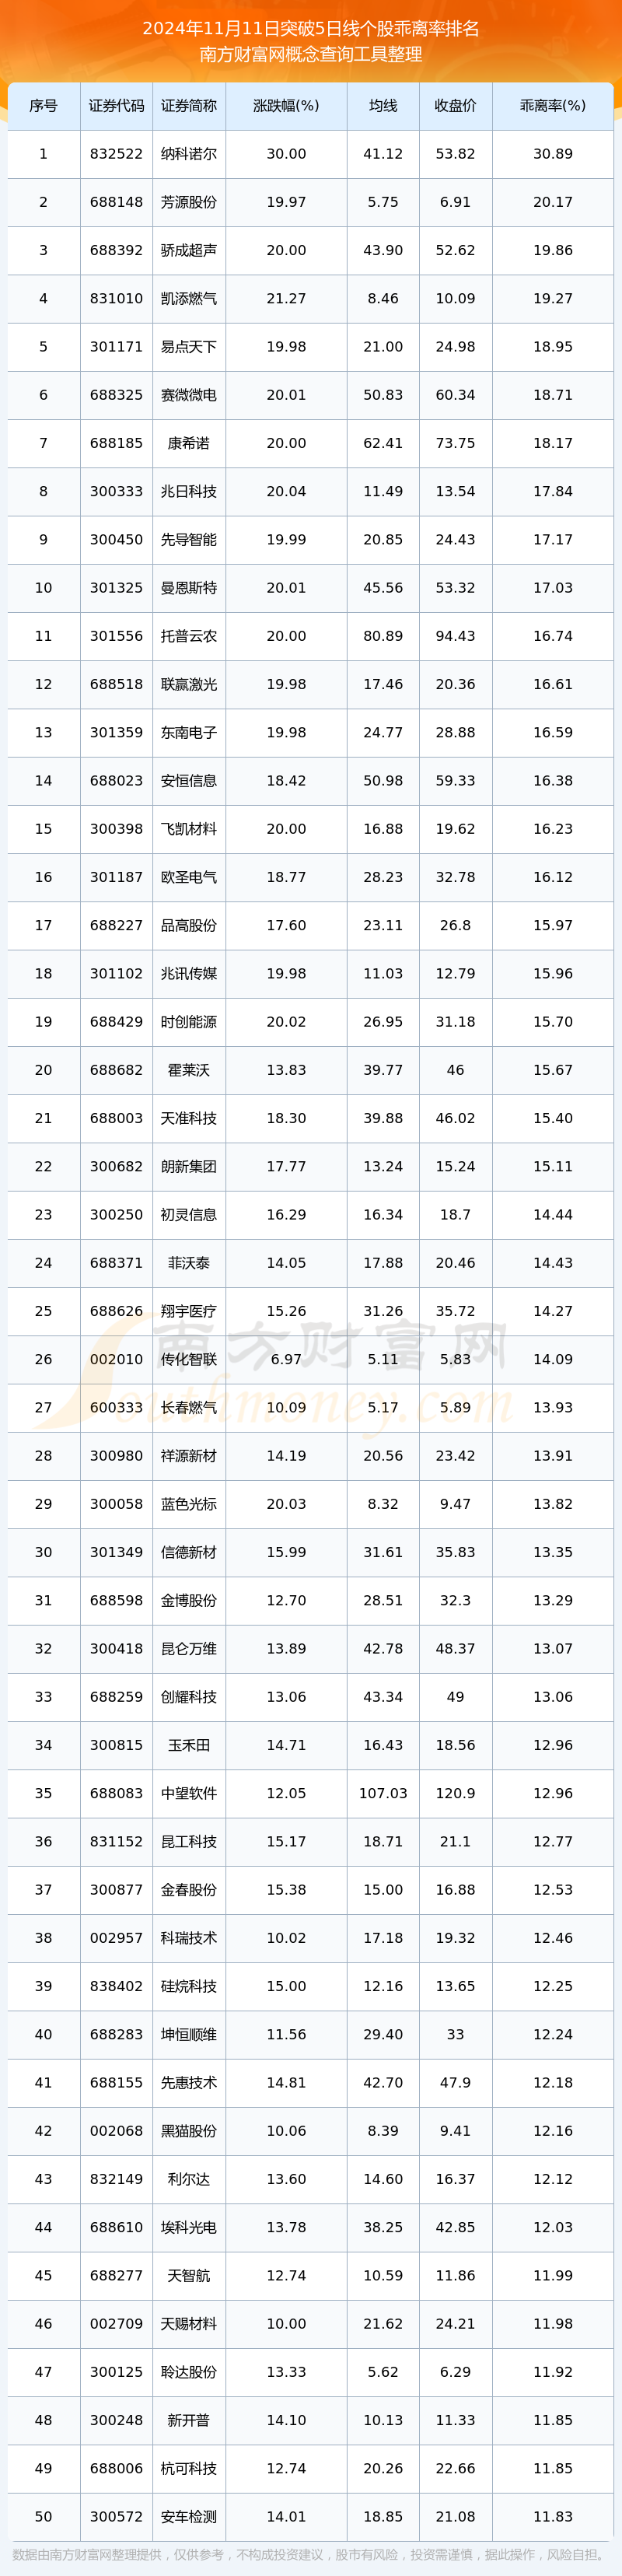Select stock name 霍莱沃
This screenshot has height=2576, width=622.
point(189,1070)
